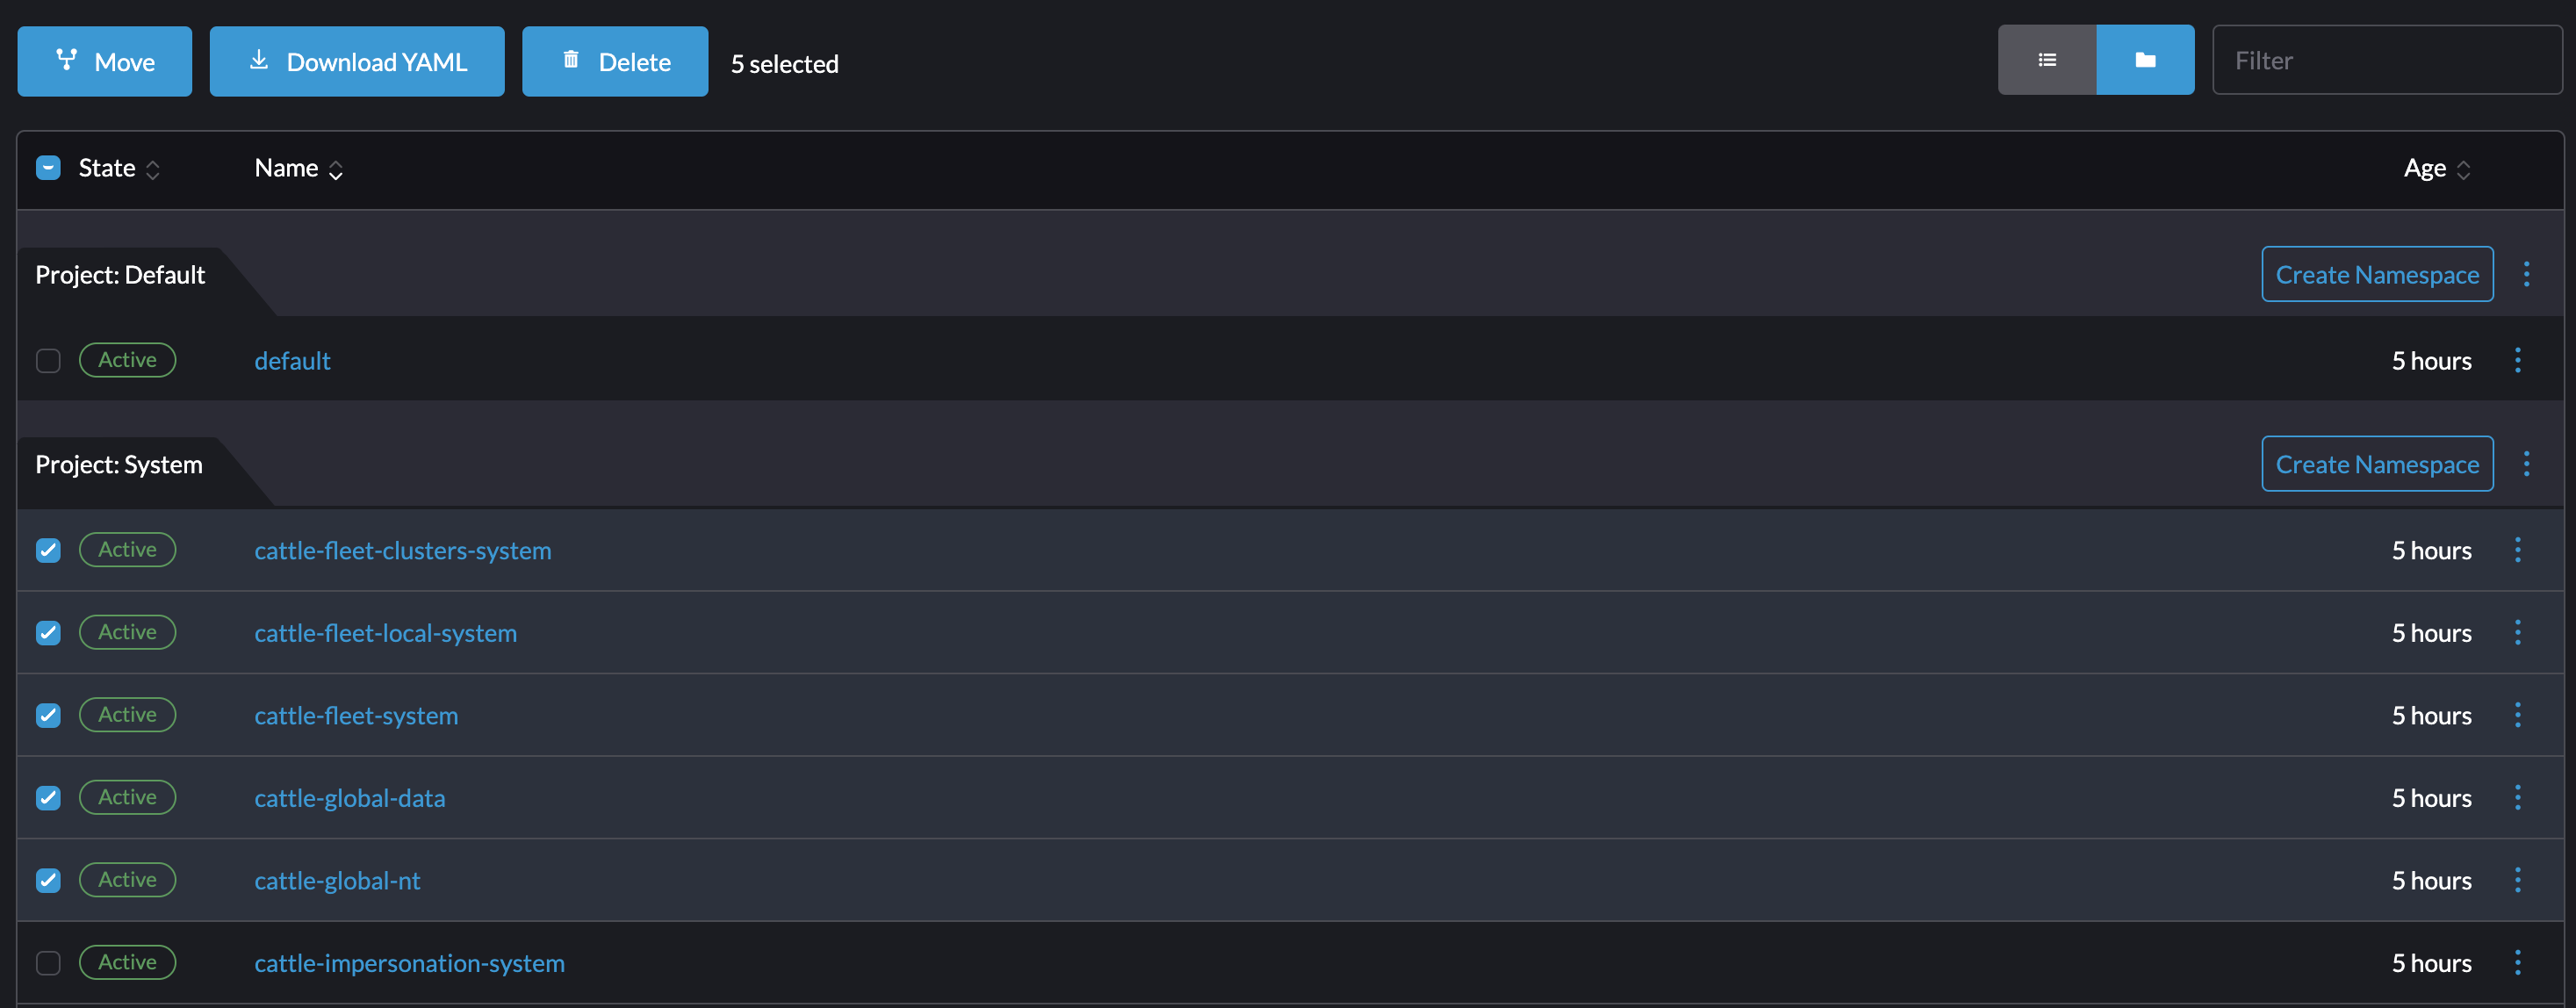Switch to flat list view icon
Screen dimensions: 2576x1008
[x=2048, y=59]
